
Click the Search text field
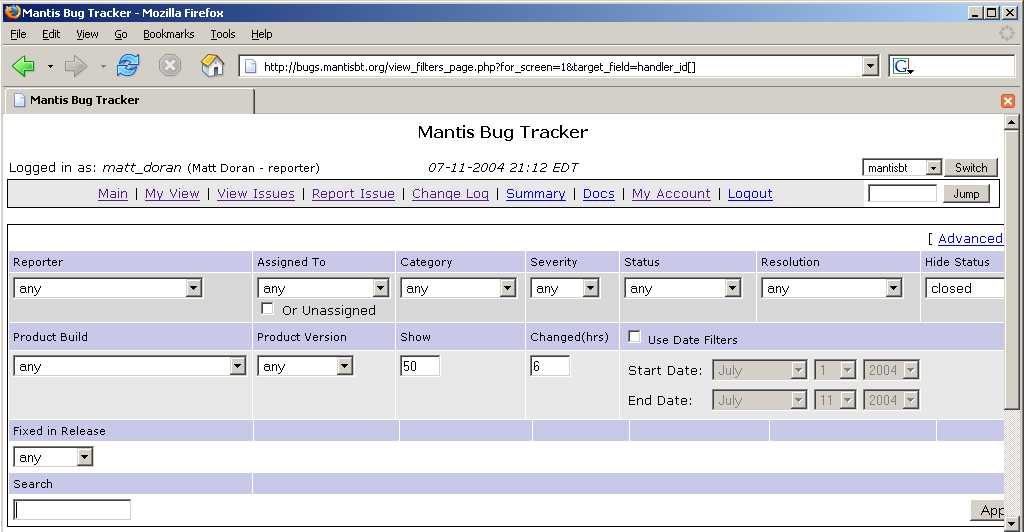click(x=72, y=510)
